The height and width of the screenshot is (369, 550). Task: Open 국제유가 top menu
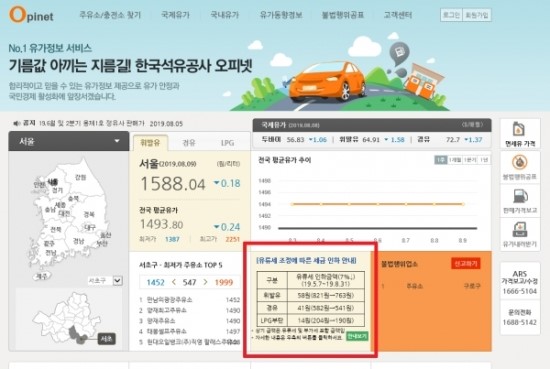point(175,15)
